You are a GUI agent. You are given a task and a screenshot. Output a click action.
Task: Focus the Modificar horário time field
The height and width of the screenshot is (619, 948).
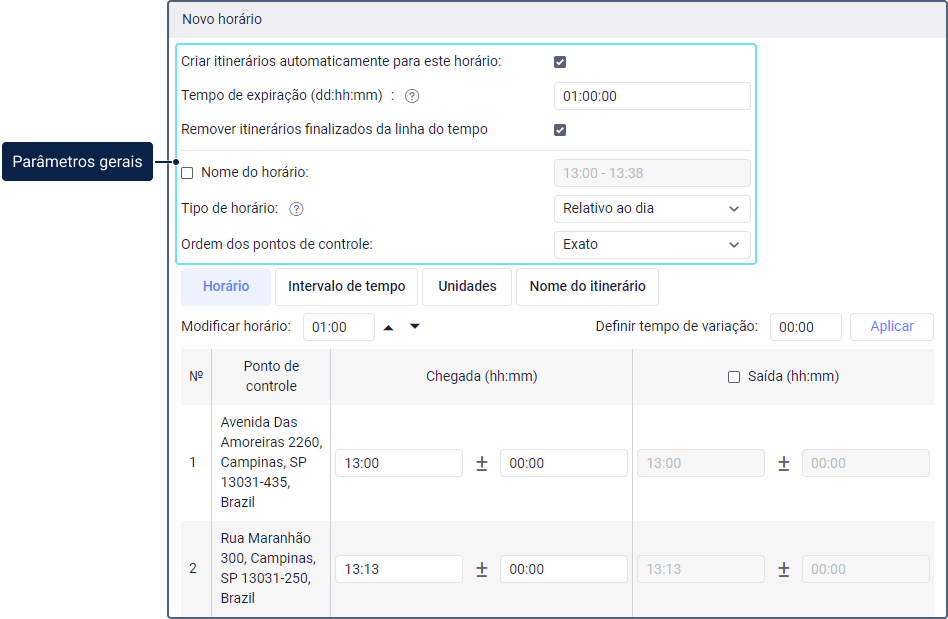tap(339, 327)
